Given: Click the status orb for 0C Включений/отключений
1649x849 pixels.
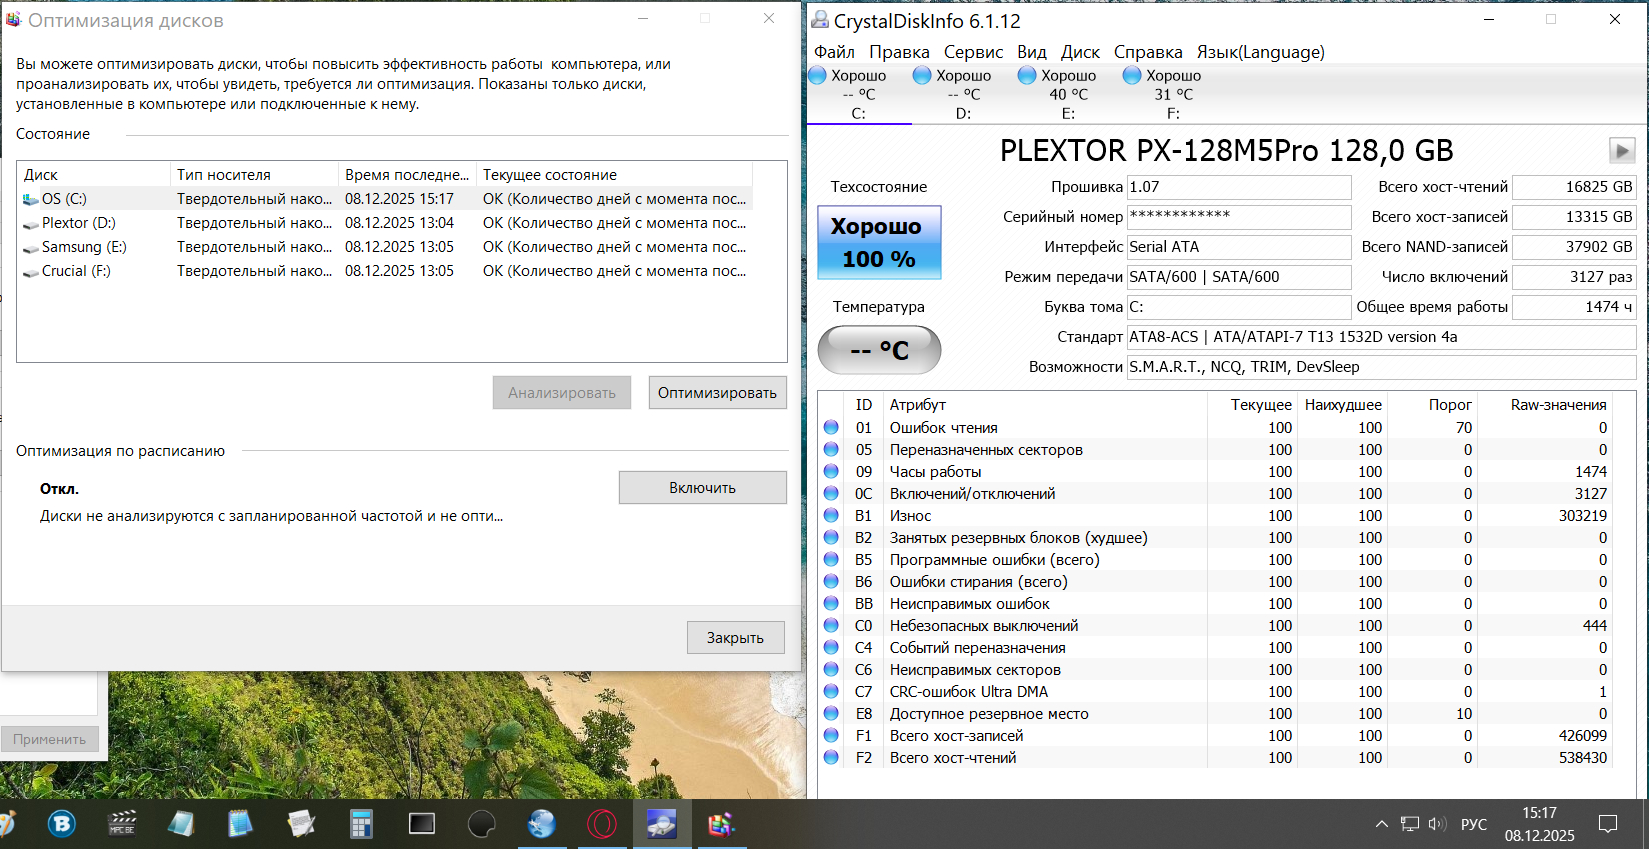Looking at the screenshot, I should click(831, 494).
